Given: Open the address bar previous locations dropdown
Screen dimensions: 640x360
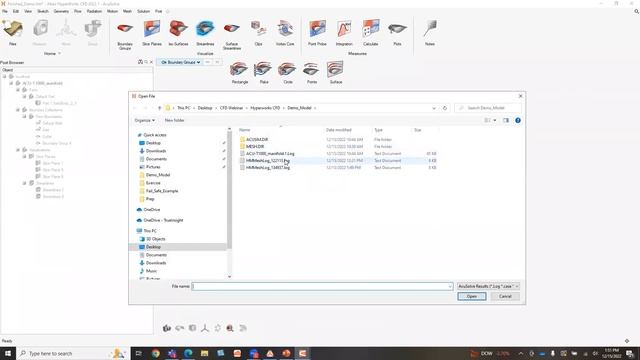Looking at the screenshot, I should 434,108.
